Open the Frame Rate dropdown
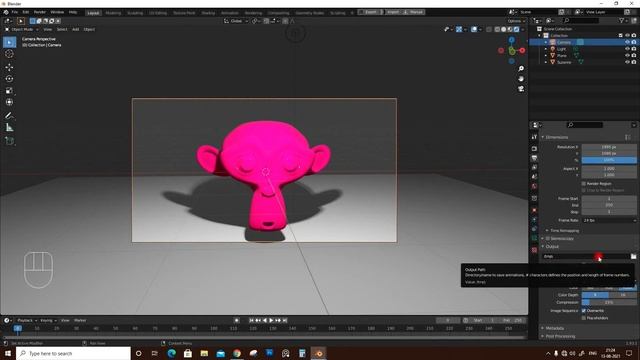This screenshot has height=360, width=640. coord(609,220)
